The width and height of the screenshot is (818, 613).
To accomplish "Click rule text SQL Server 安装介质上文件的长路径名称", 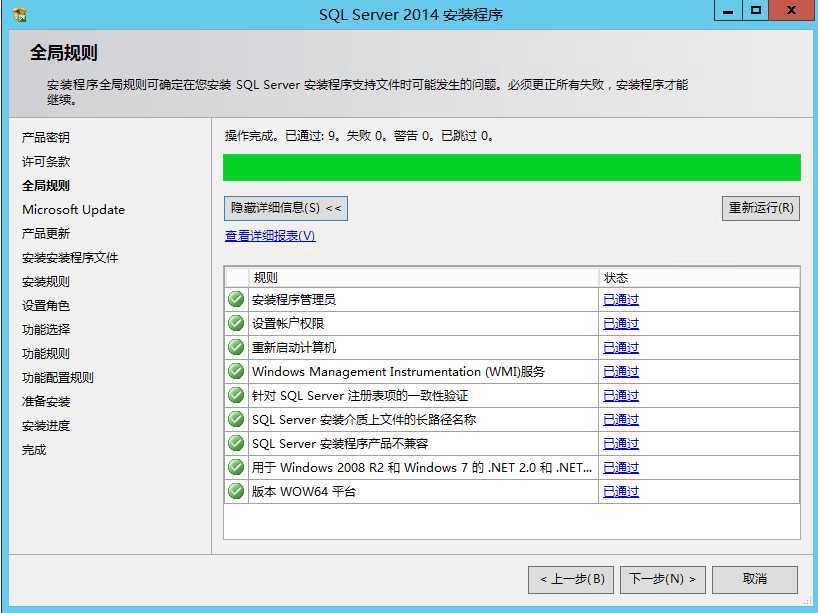I will (x=364, y=420).
